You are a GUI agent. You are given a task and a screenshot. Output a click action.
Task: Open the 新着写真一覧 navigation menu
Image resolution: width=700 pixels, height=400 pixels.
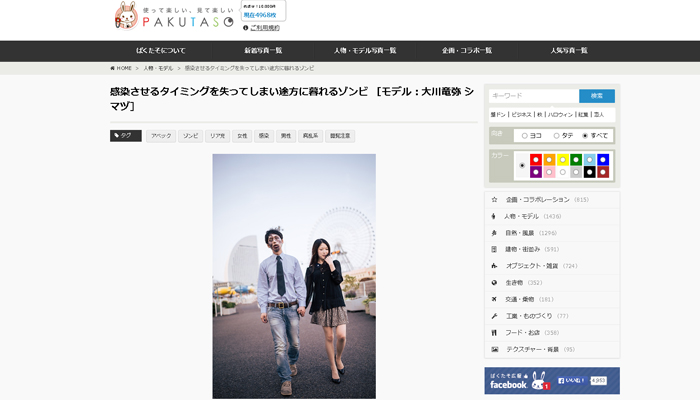click(263, 51)
